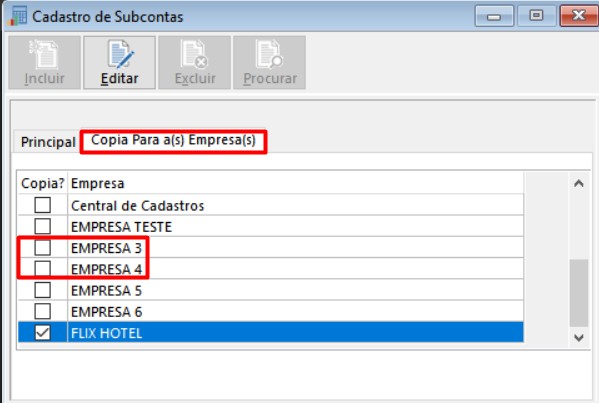Open the Copia Para a(s) Empresa(s) tab
The image size is (599, 403).
tap(173, 140)
